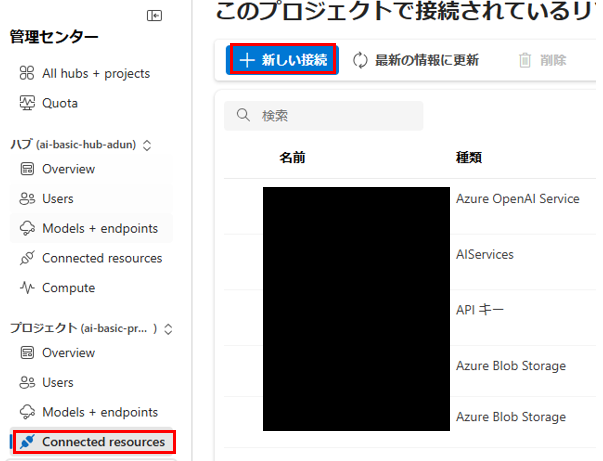Screen dimensions: 603x461
Task: Expand the hub ai-basic-hub-adun switcher
Action: click(x=147, y=145)
